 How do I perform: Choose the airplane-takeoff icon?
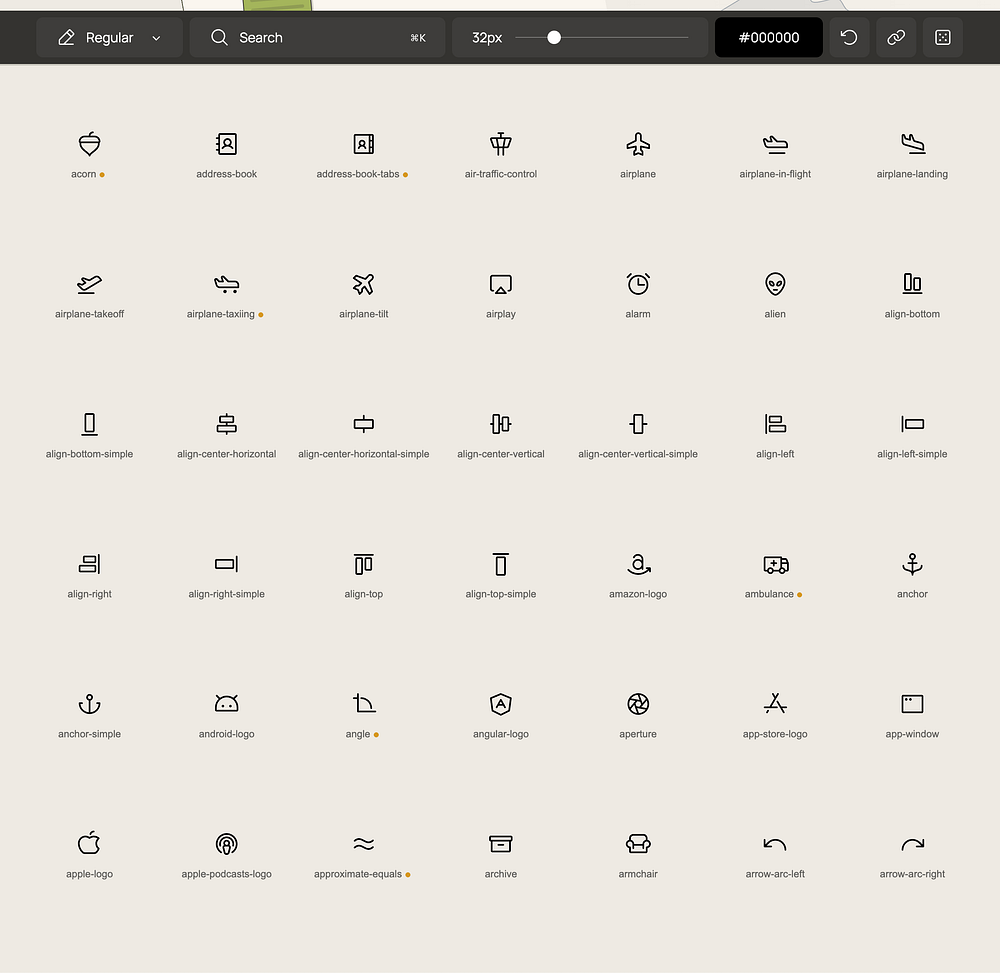click(89, 284)
